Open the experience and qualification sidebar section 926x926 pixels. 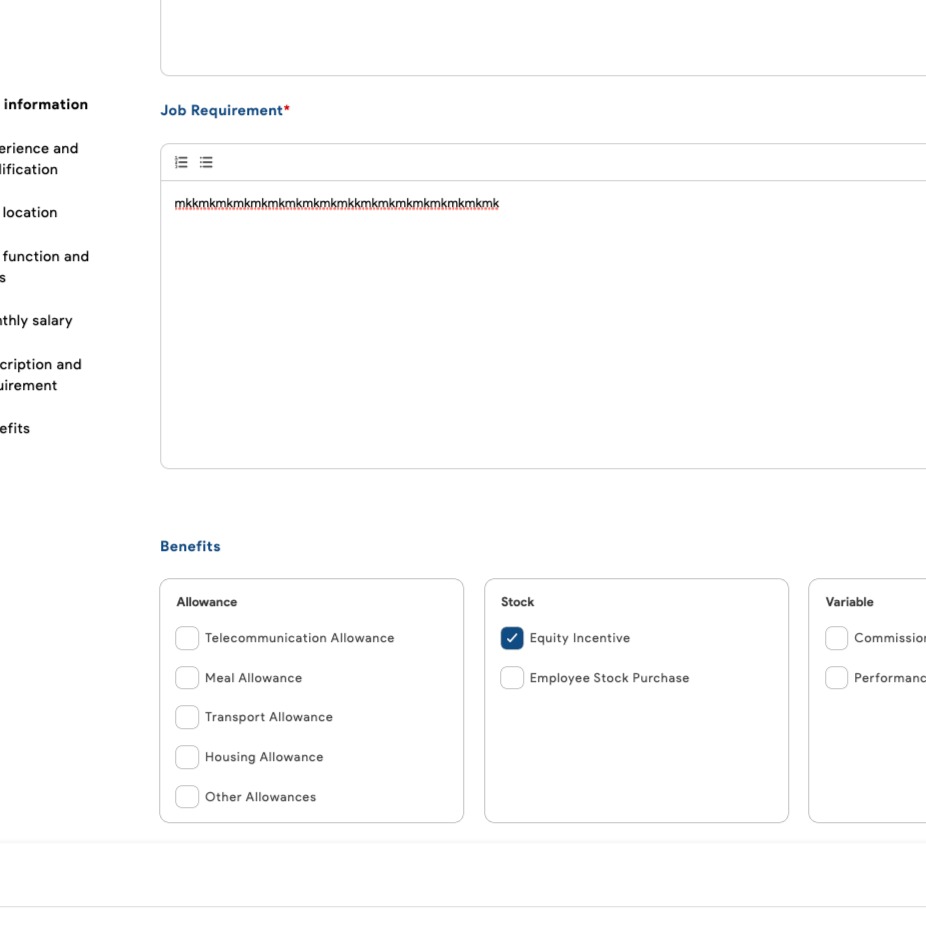click(x=39, y=159)
